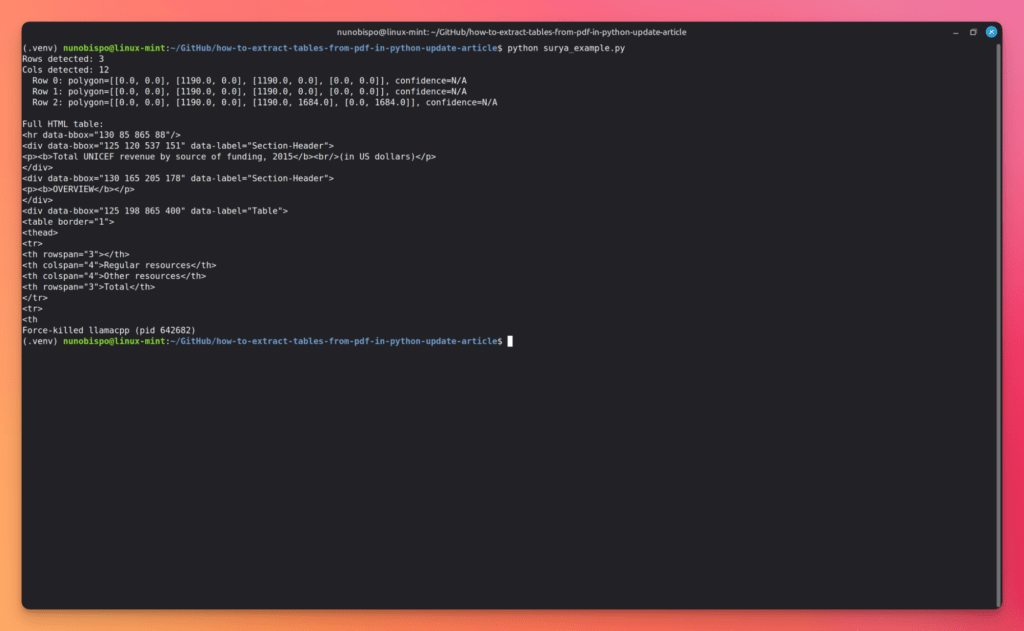The width and height of the screenshot is (1024, 631).
Task: Click the div data-bbox '125 120 537 151' line
Action: (x=178, y=146)
